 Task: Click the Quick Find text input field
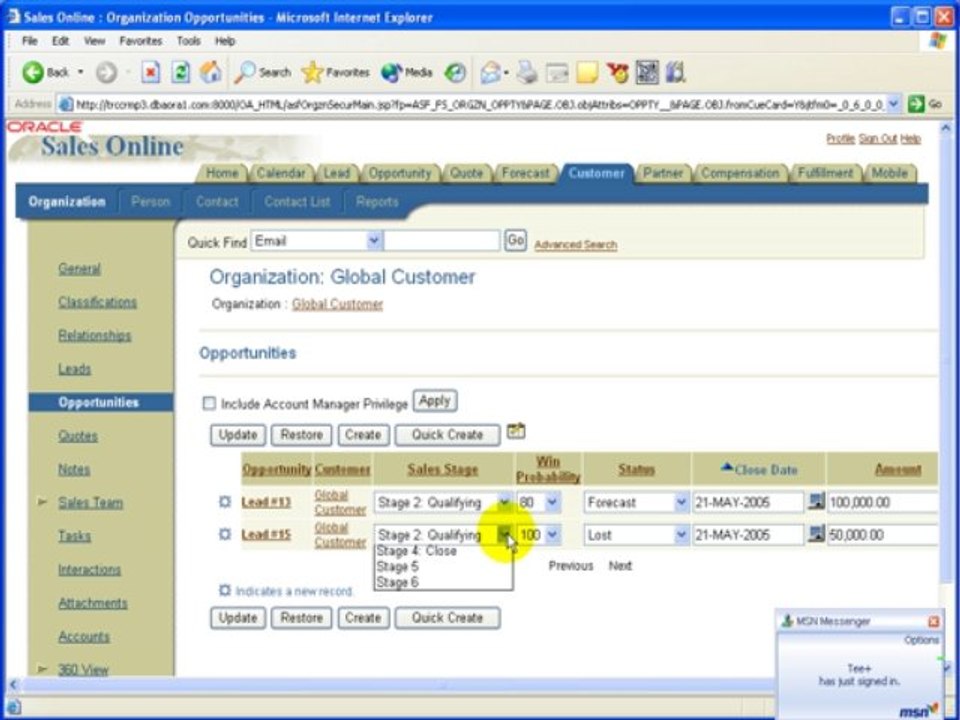tap(441, 241)
